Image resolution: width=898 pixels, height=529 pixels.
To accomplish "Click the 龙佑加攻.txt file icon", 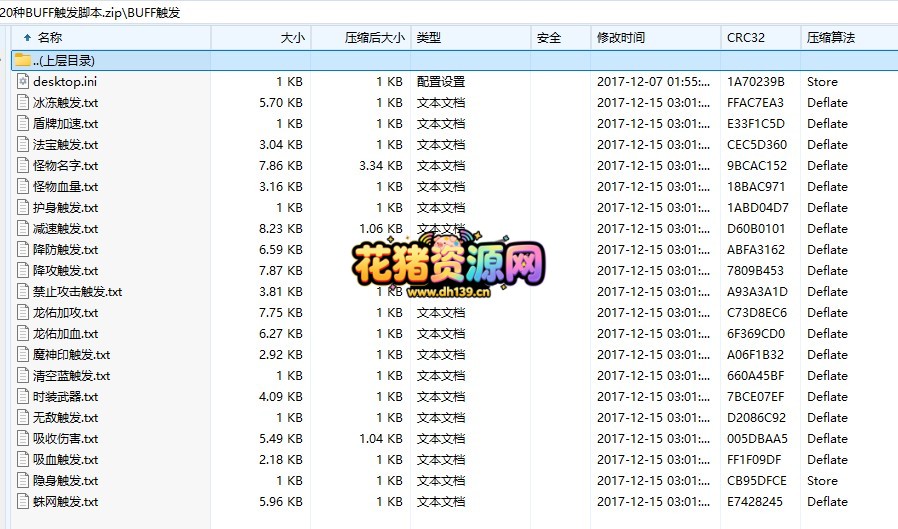I will [x=22, y=313].
